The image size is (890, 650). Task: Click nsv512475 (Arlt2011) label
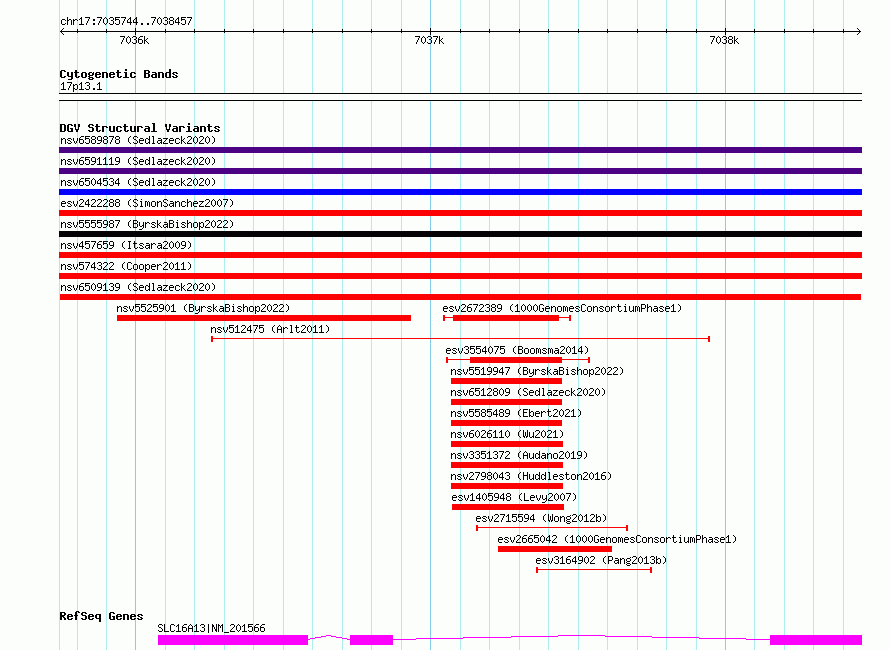[270, 329]
